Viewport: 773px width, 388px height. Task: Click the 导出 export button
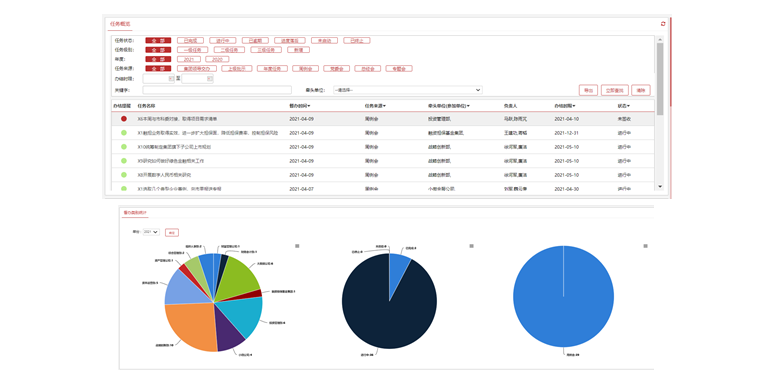coord(588,90)
